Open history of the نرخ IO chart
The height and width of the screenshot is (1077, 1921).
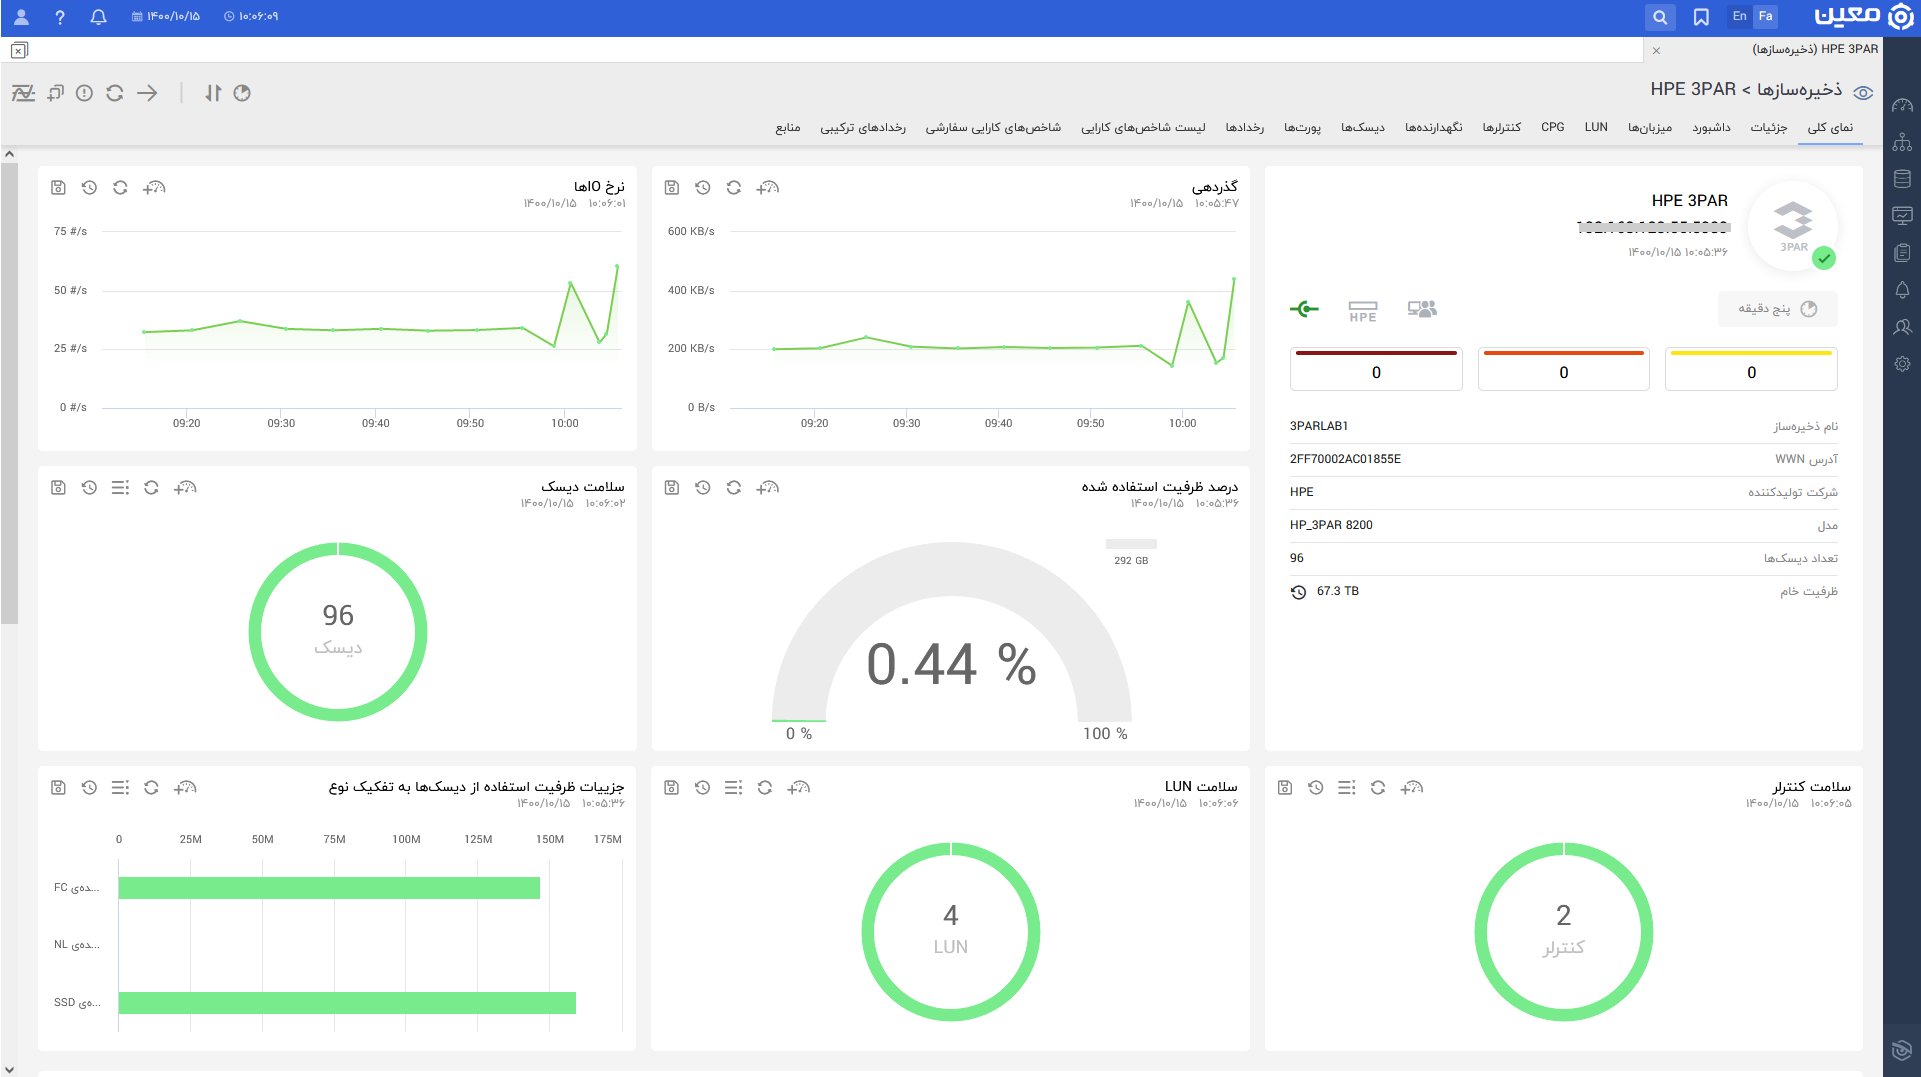(x=89, y=187)
